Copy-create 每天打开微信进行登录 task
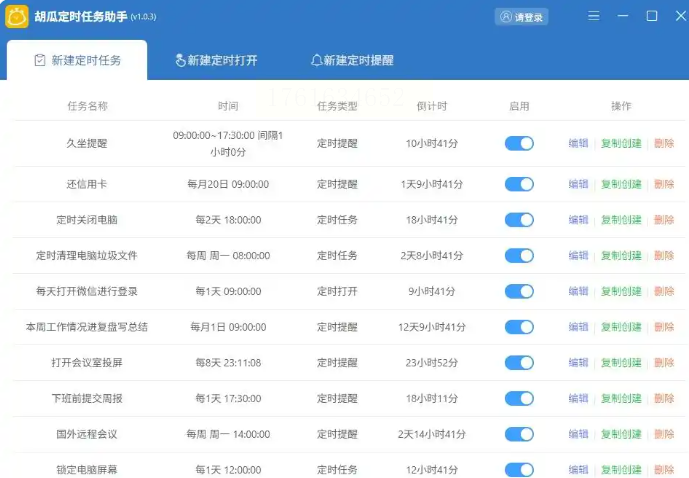Viewport: 689px width, 478px height. tap(621, 291)
